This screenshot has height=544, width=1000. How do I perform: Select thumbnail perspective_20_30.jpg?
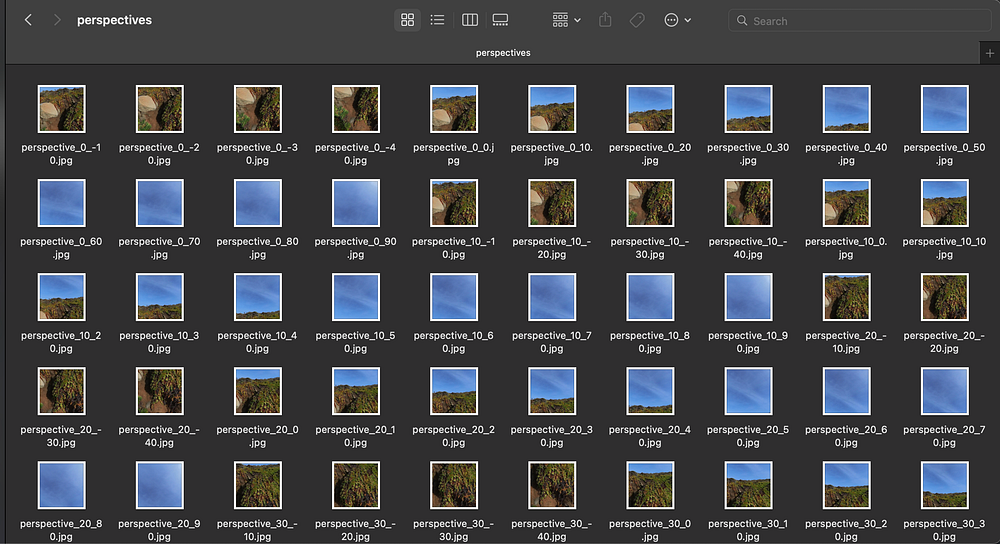click(552, 391)
